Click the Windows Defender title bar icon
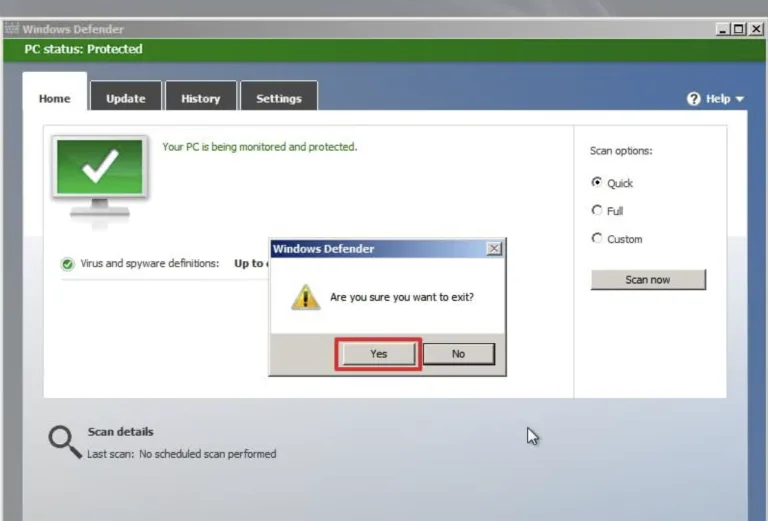Image resolution: width=768 pixels, height=521 pixels. (12, 29)
